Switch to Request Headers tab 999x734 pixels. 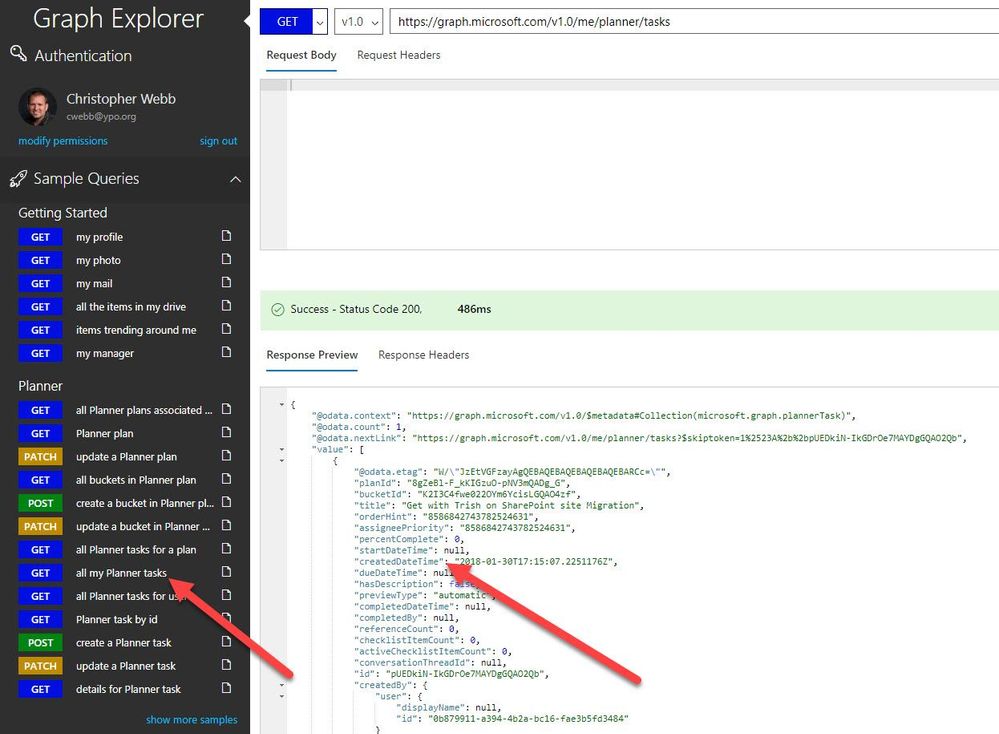point(399,55)
